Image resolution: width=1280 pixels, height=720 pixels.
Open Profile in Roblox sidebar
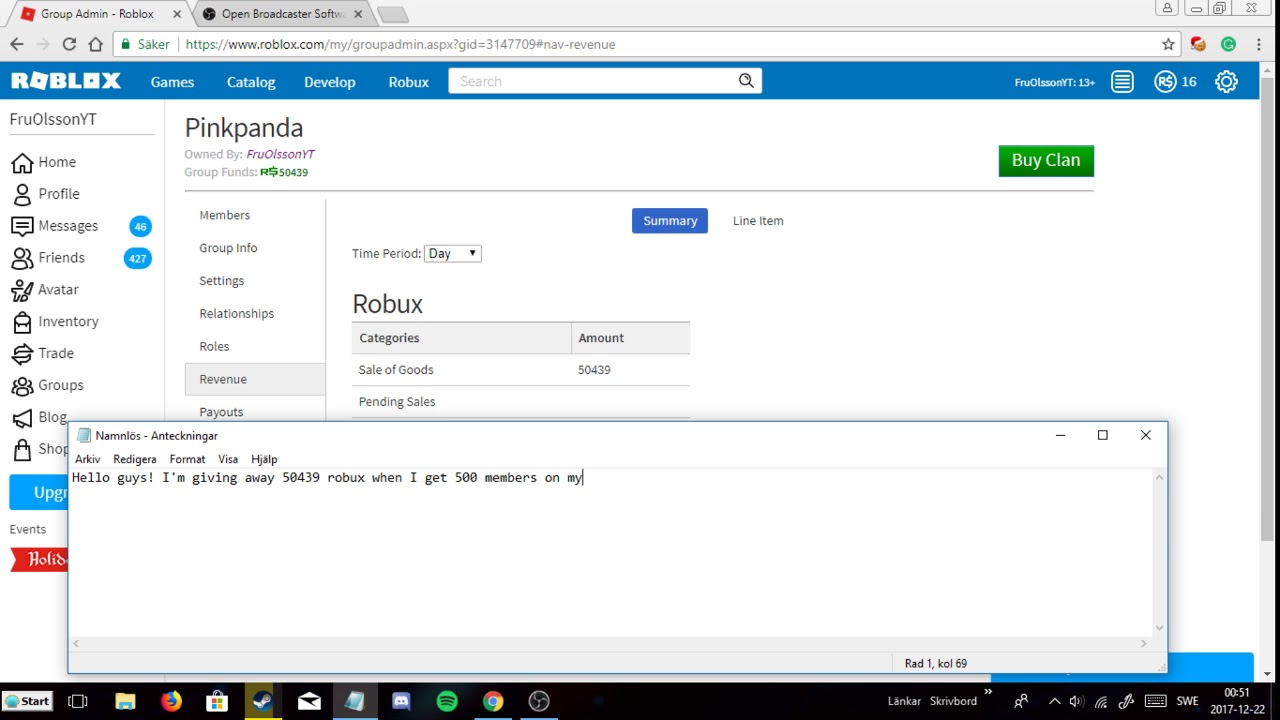[46, 194]
